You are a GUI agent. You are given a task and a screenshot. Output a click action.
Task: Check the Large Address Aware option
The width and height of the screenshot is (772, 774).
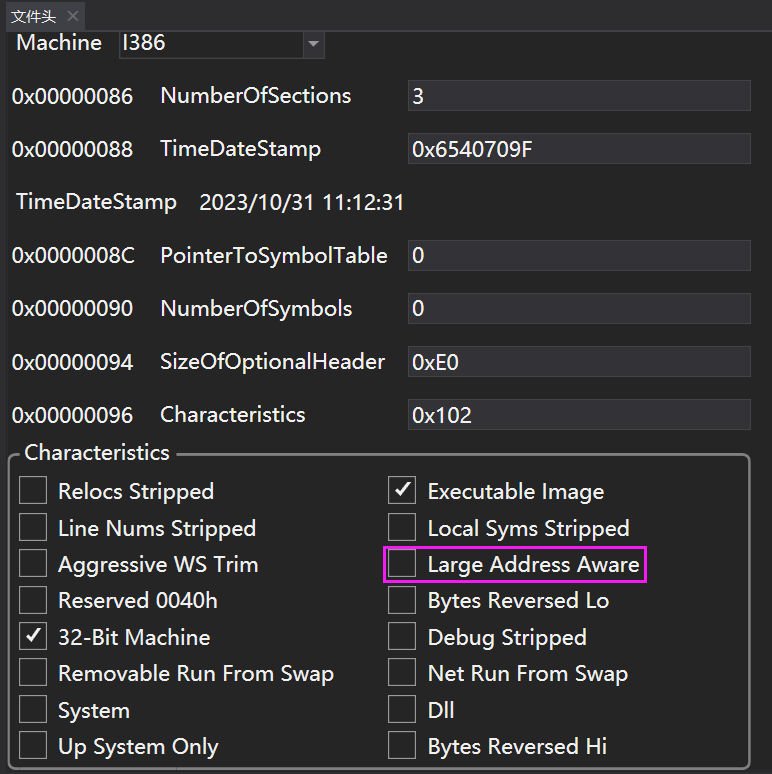(x=402, y=563)
